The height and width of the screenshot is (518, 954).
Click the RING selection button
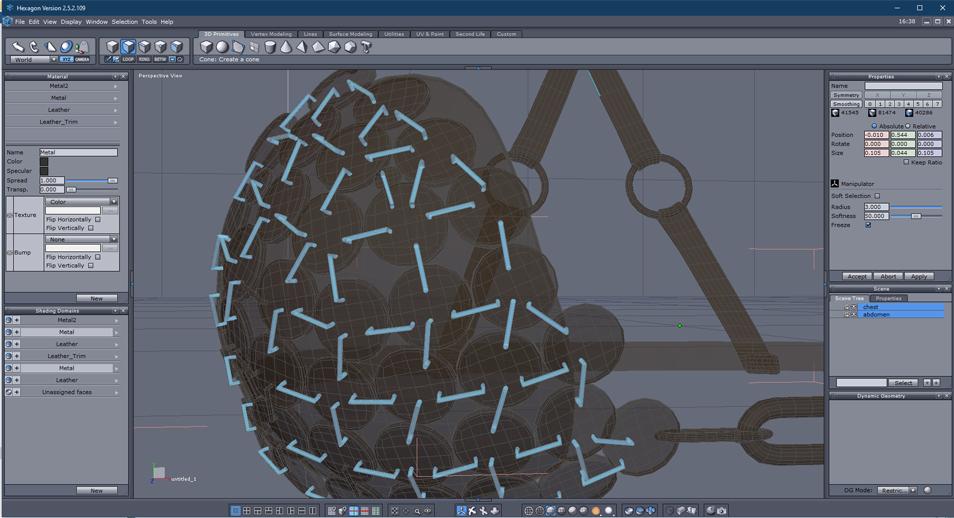(144, 59)
